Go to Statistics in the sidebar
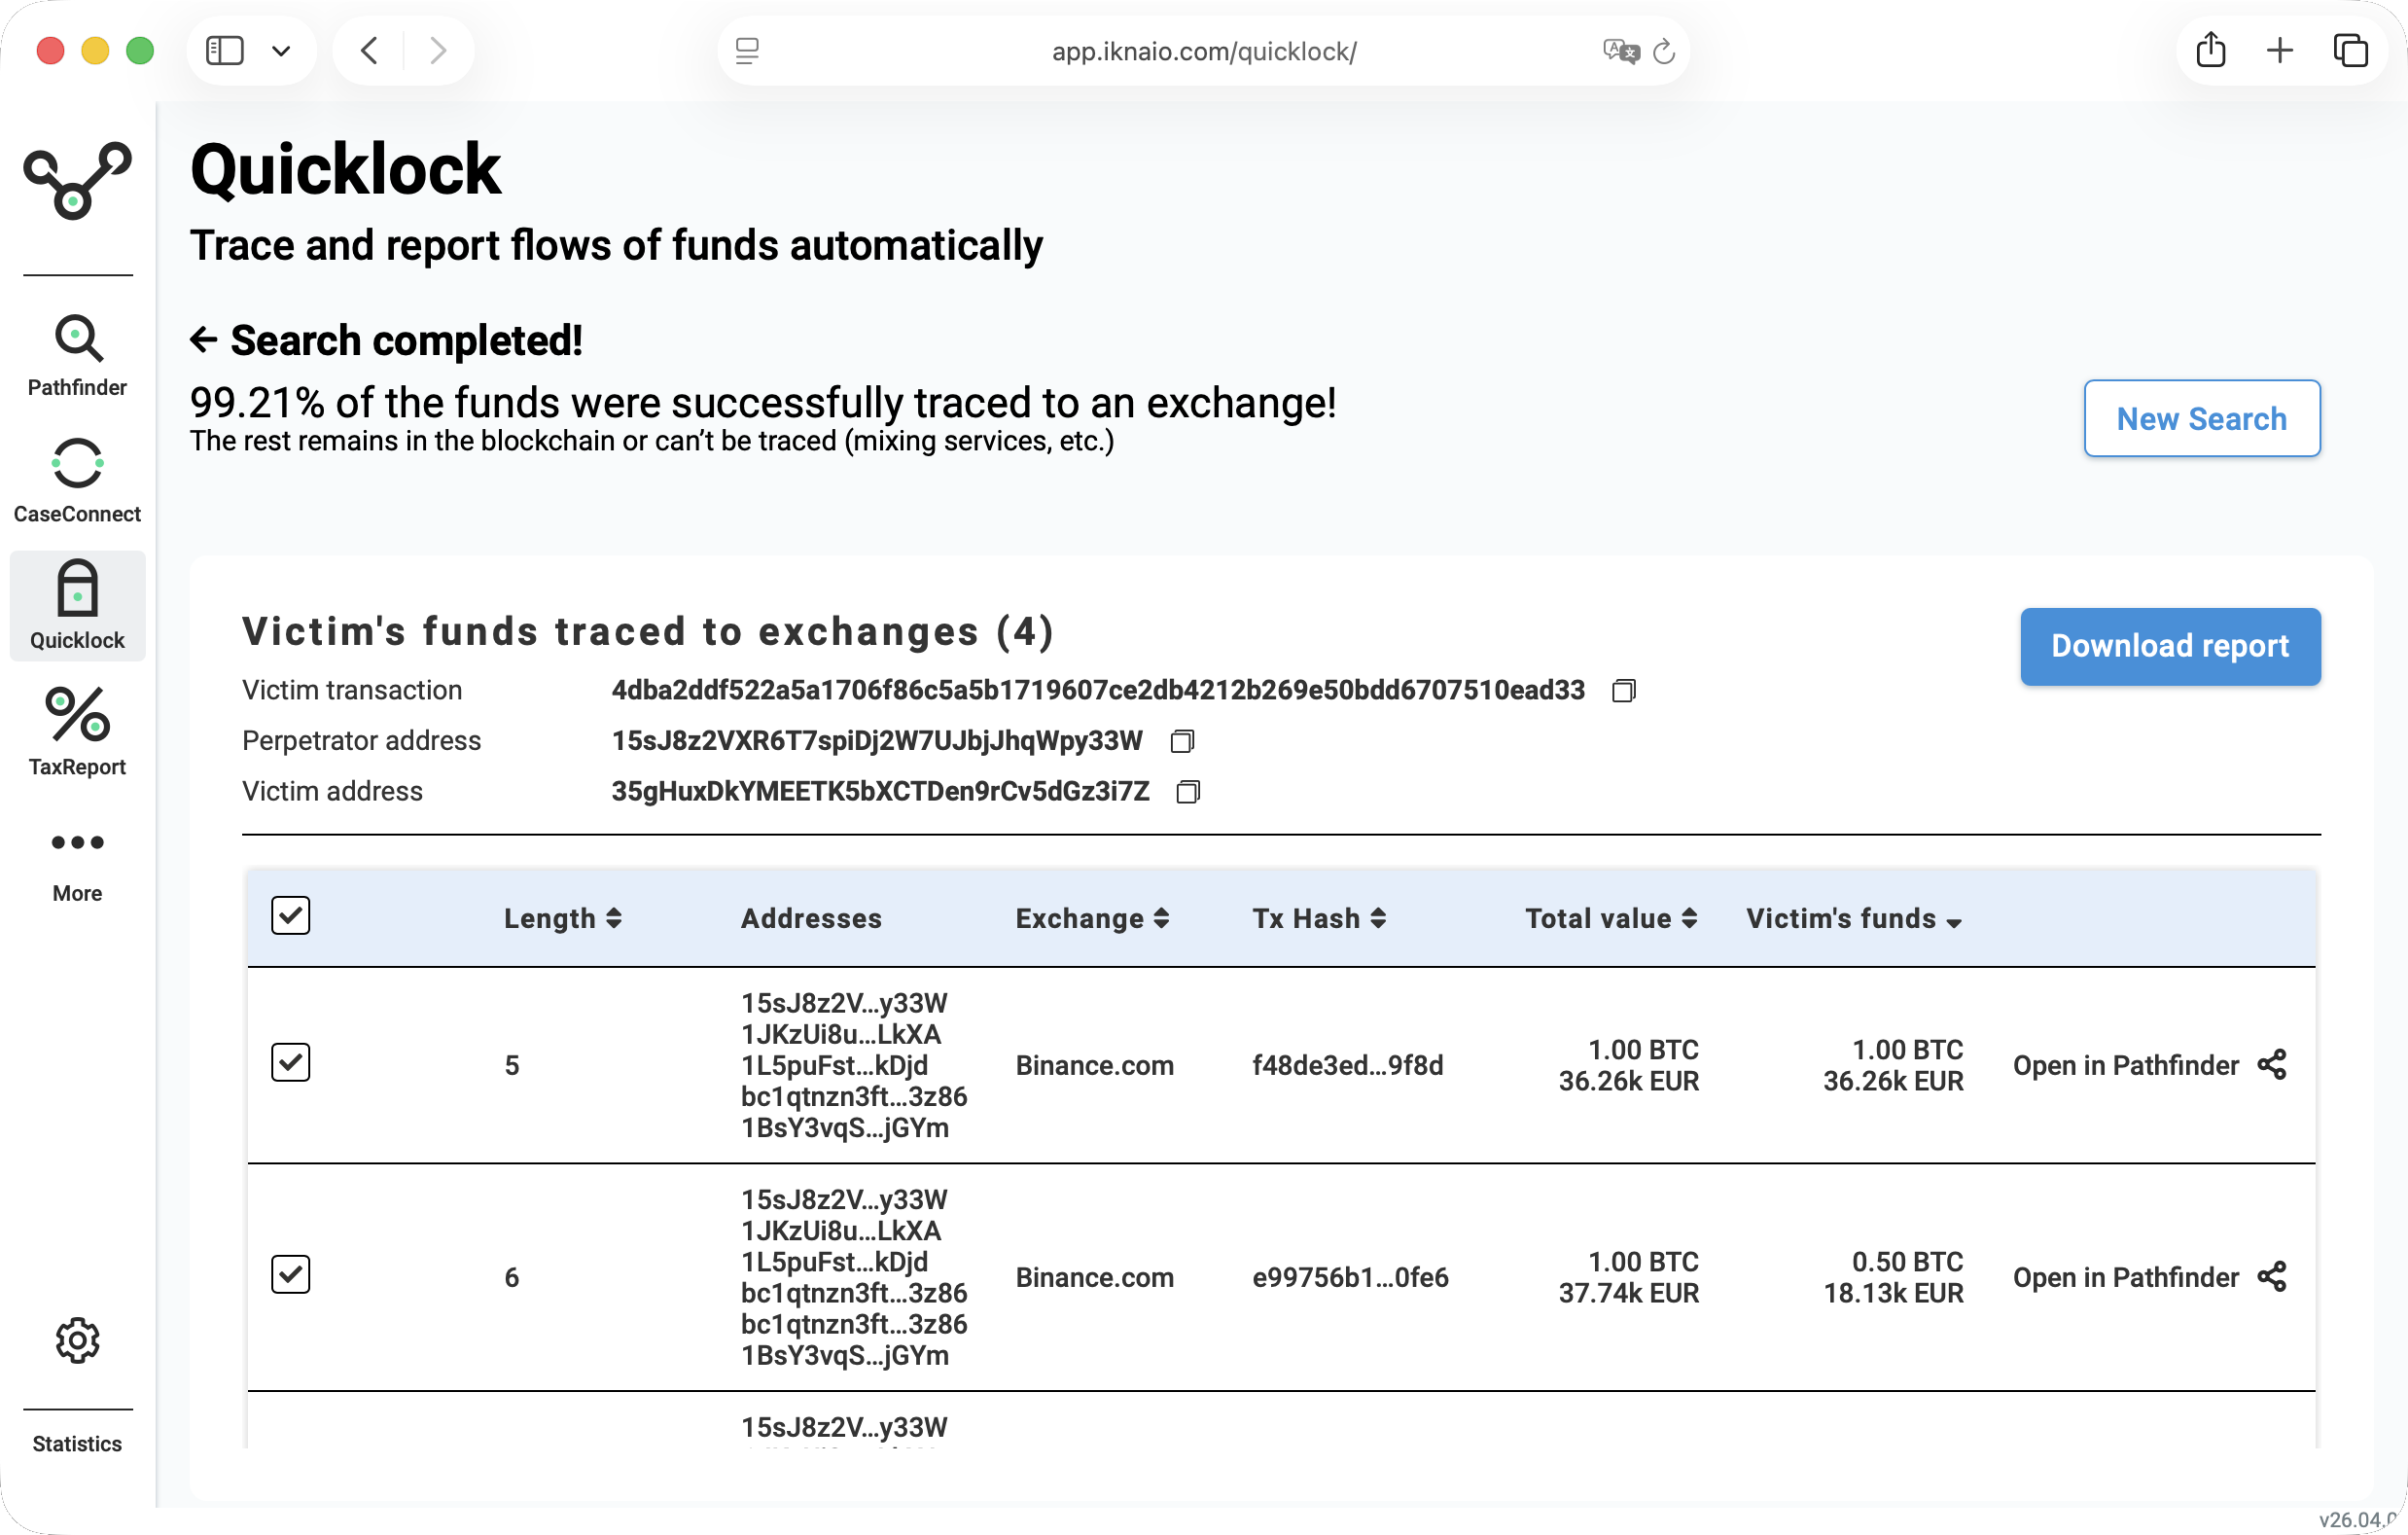This screenshot has height=1535, width=2408. (x=77, y=1444)
